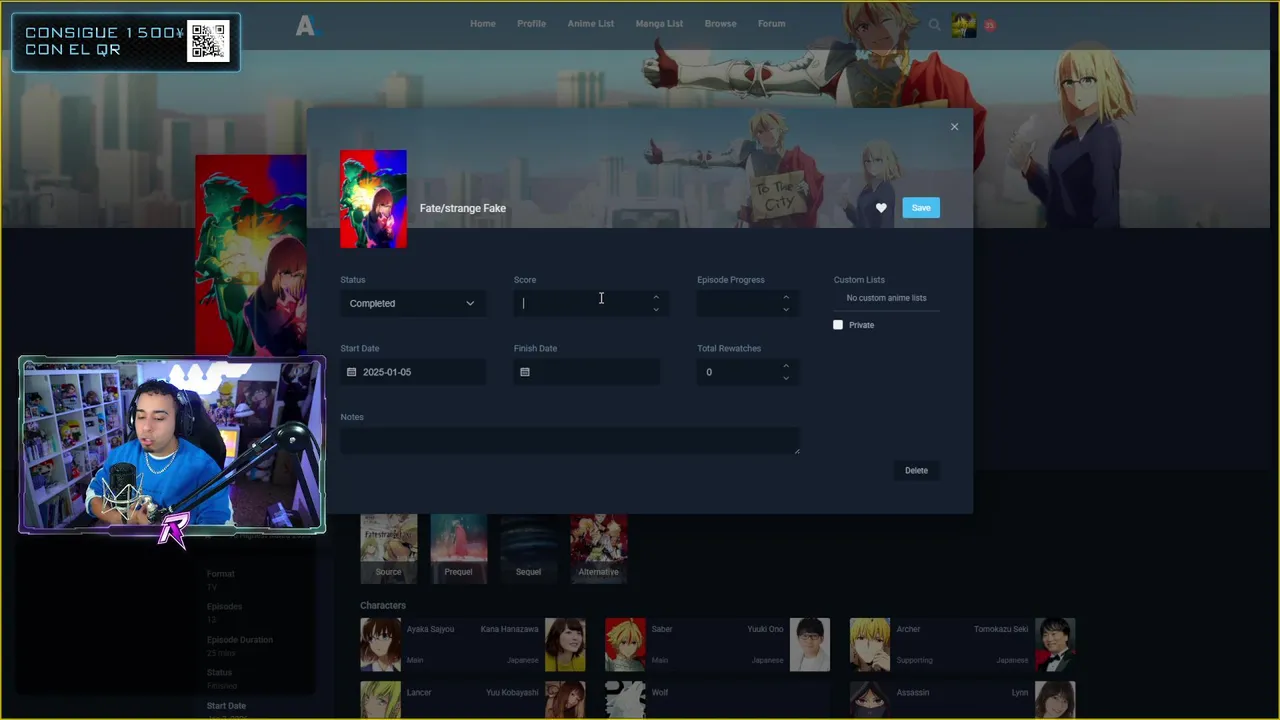This screenshot has width=1280, height=720.
Task: Open the Prequel relation thumbnail
Action: 459,549
